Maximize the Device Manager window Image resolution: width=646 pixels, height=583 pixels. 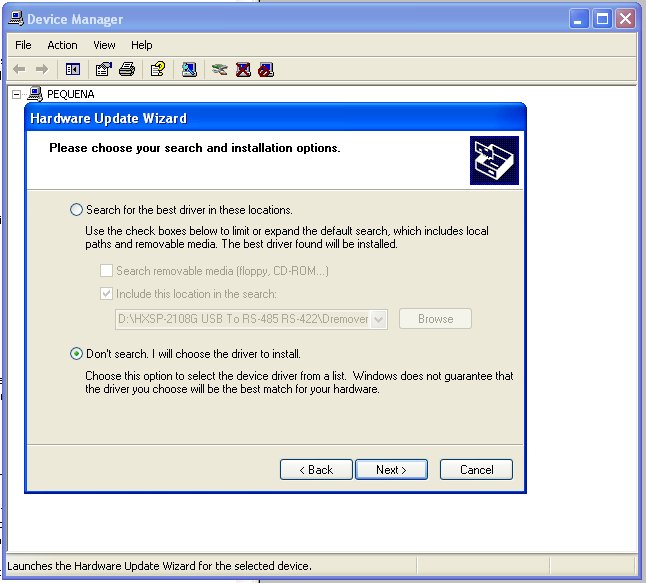click(602, 19)
